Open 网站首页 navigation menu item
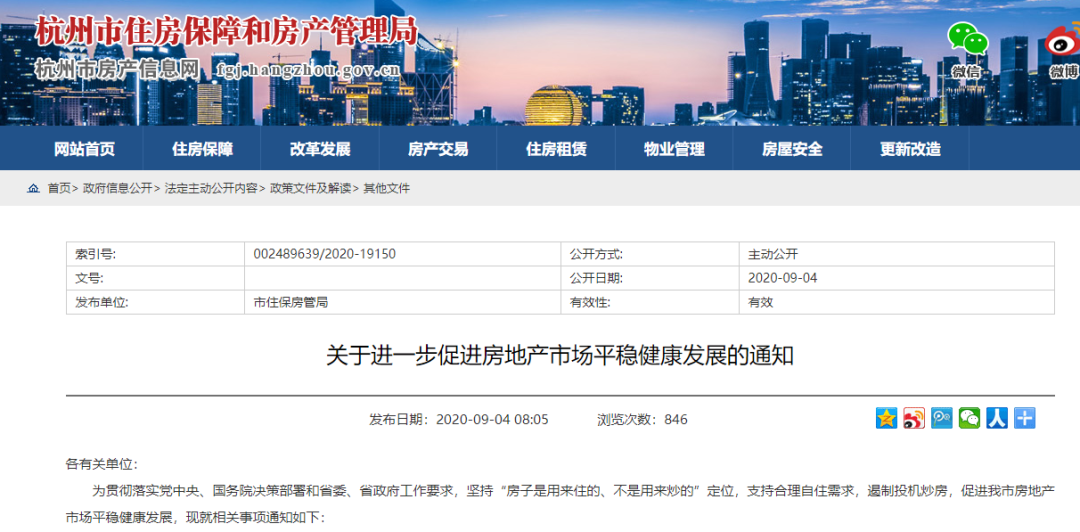 84,149
